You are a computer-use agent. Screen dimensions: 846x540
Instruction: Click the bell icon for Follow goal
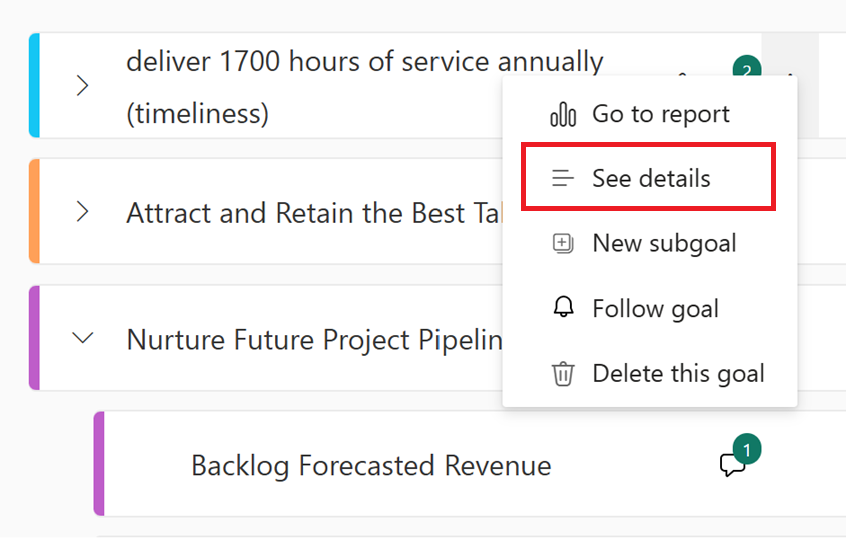pos(563,308)
